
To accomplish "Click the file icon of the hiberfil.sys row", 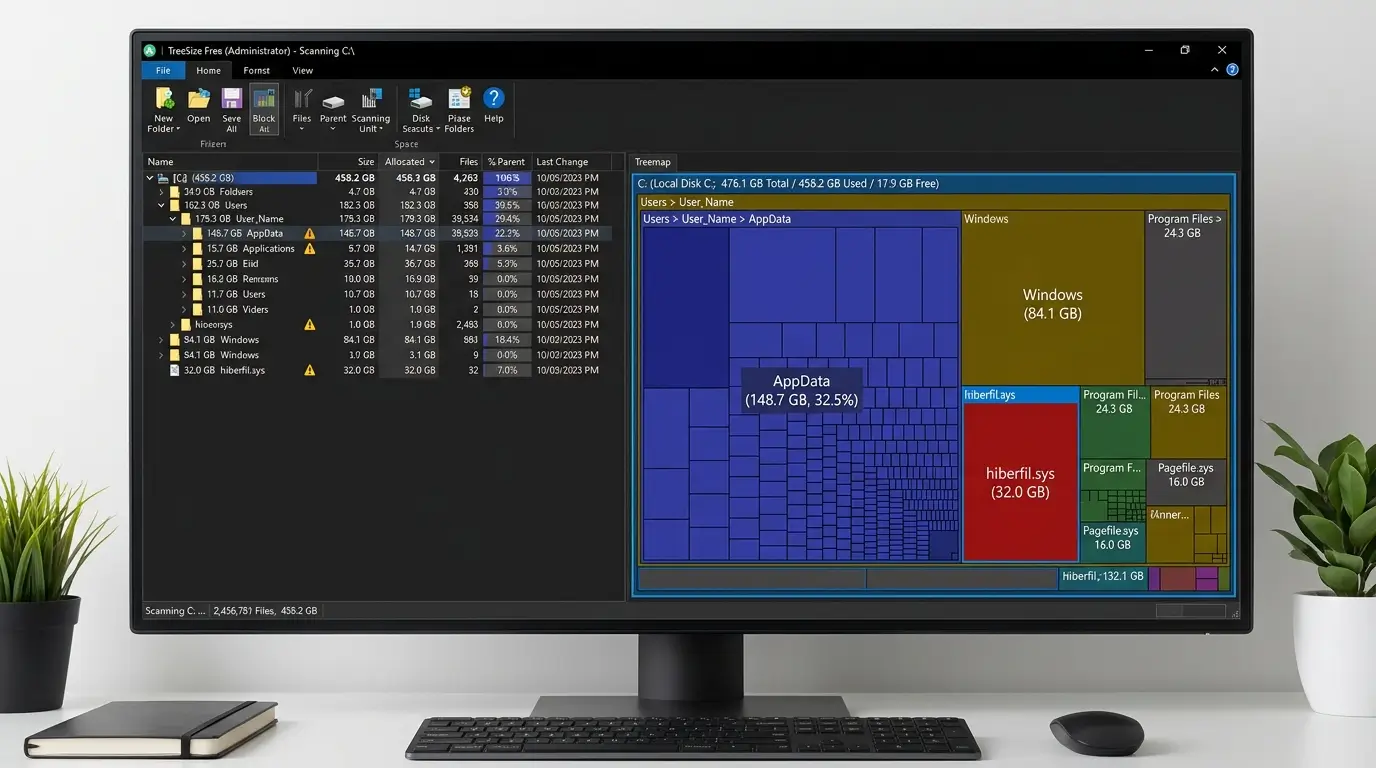I will pos(174,370).
